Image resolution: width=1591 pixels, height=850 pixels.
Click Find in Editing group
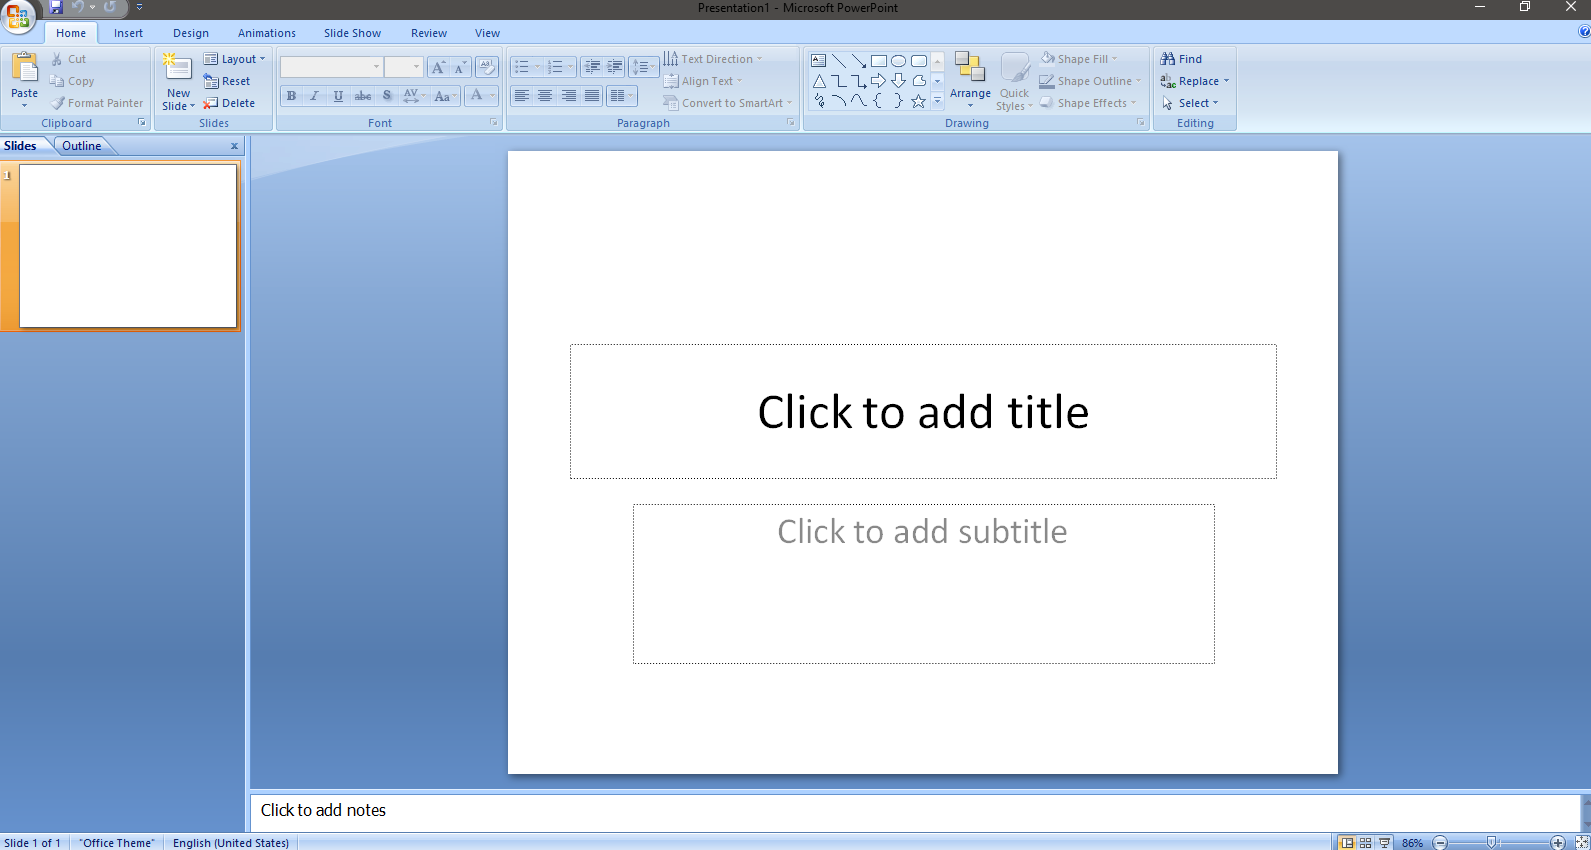(x=1181, y=59)
